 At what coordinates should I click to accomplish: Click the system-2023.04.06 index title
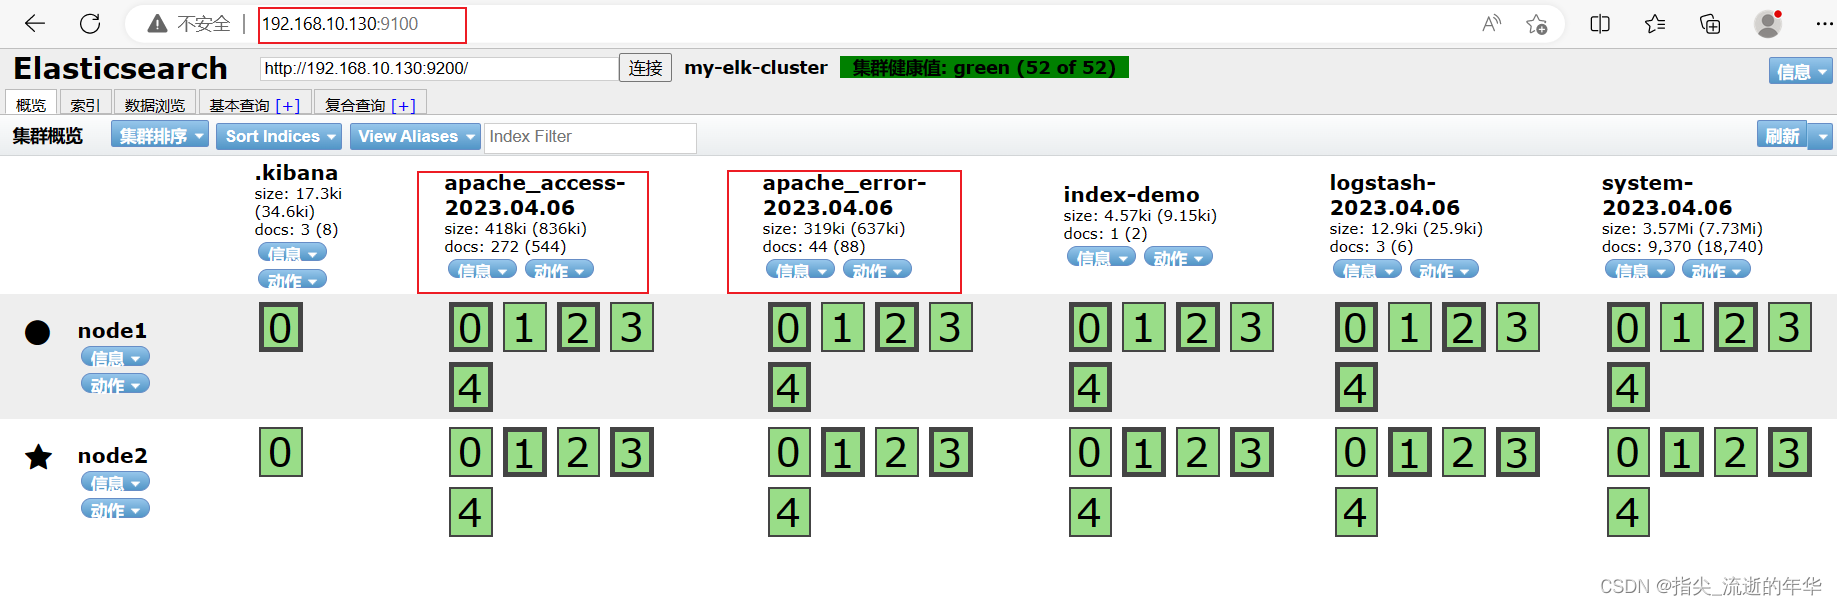[1667, 195]
